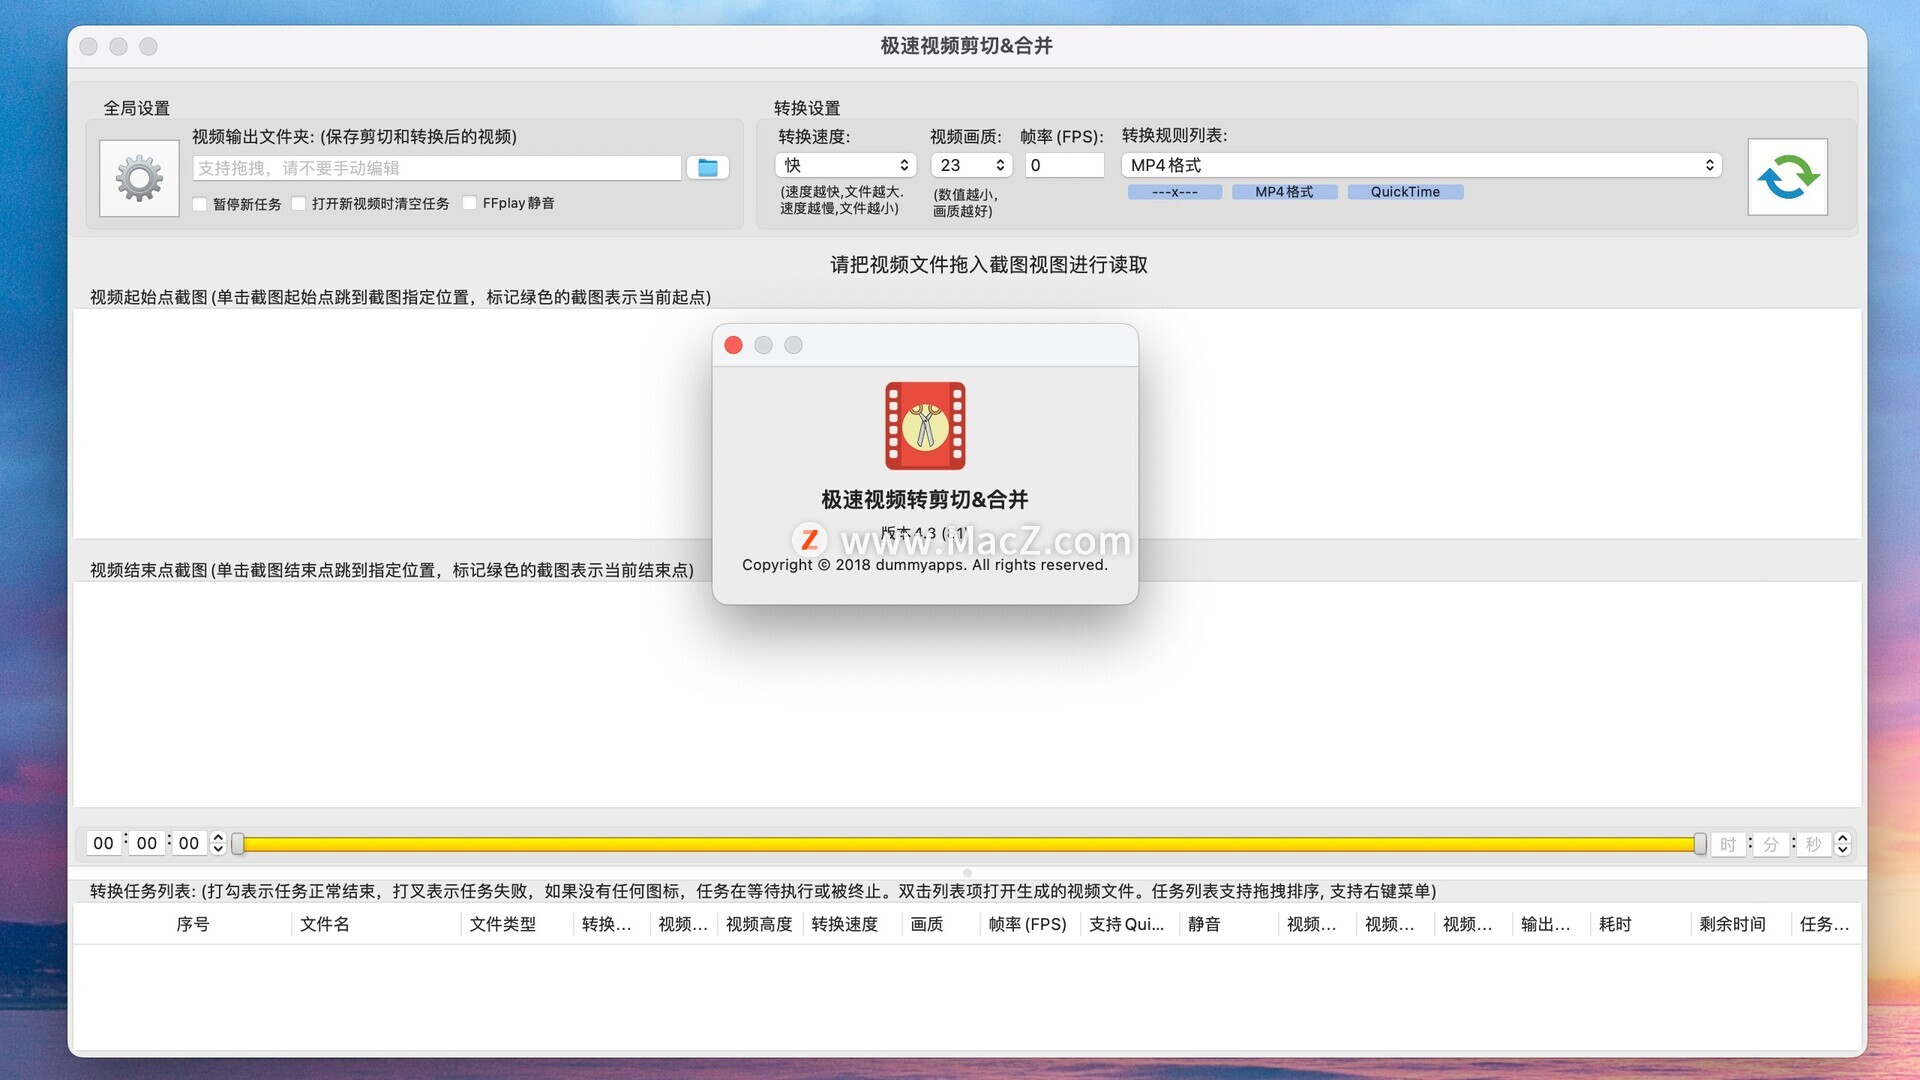Click the ---x--- rule tag
This screenshot has height=1080, width=1920.
point(1174,192)
